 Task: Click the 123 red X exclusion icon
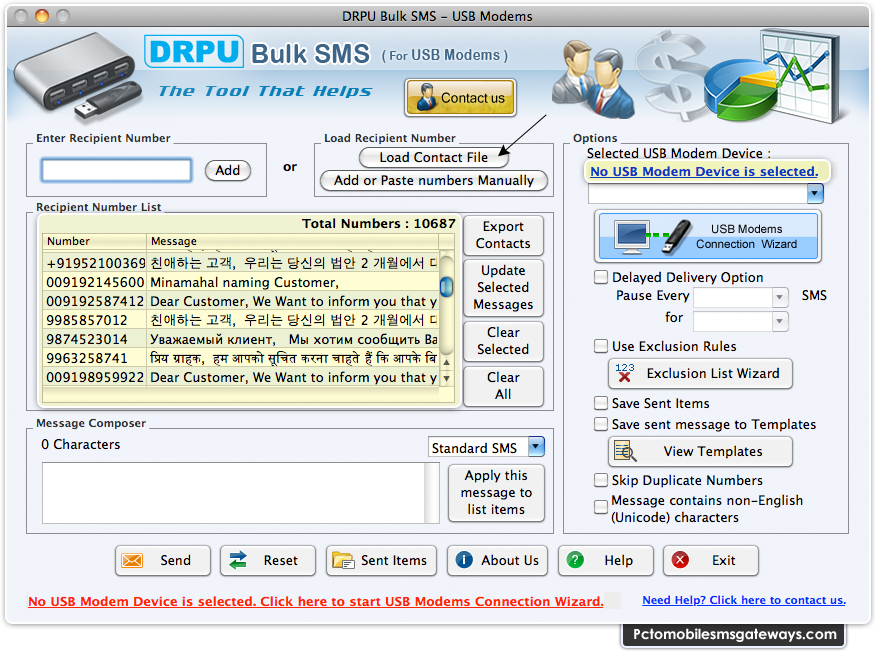pyautogui.click(x=625, y=373)
